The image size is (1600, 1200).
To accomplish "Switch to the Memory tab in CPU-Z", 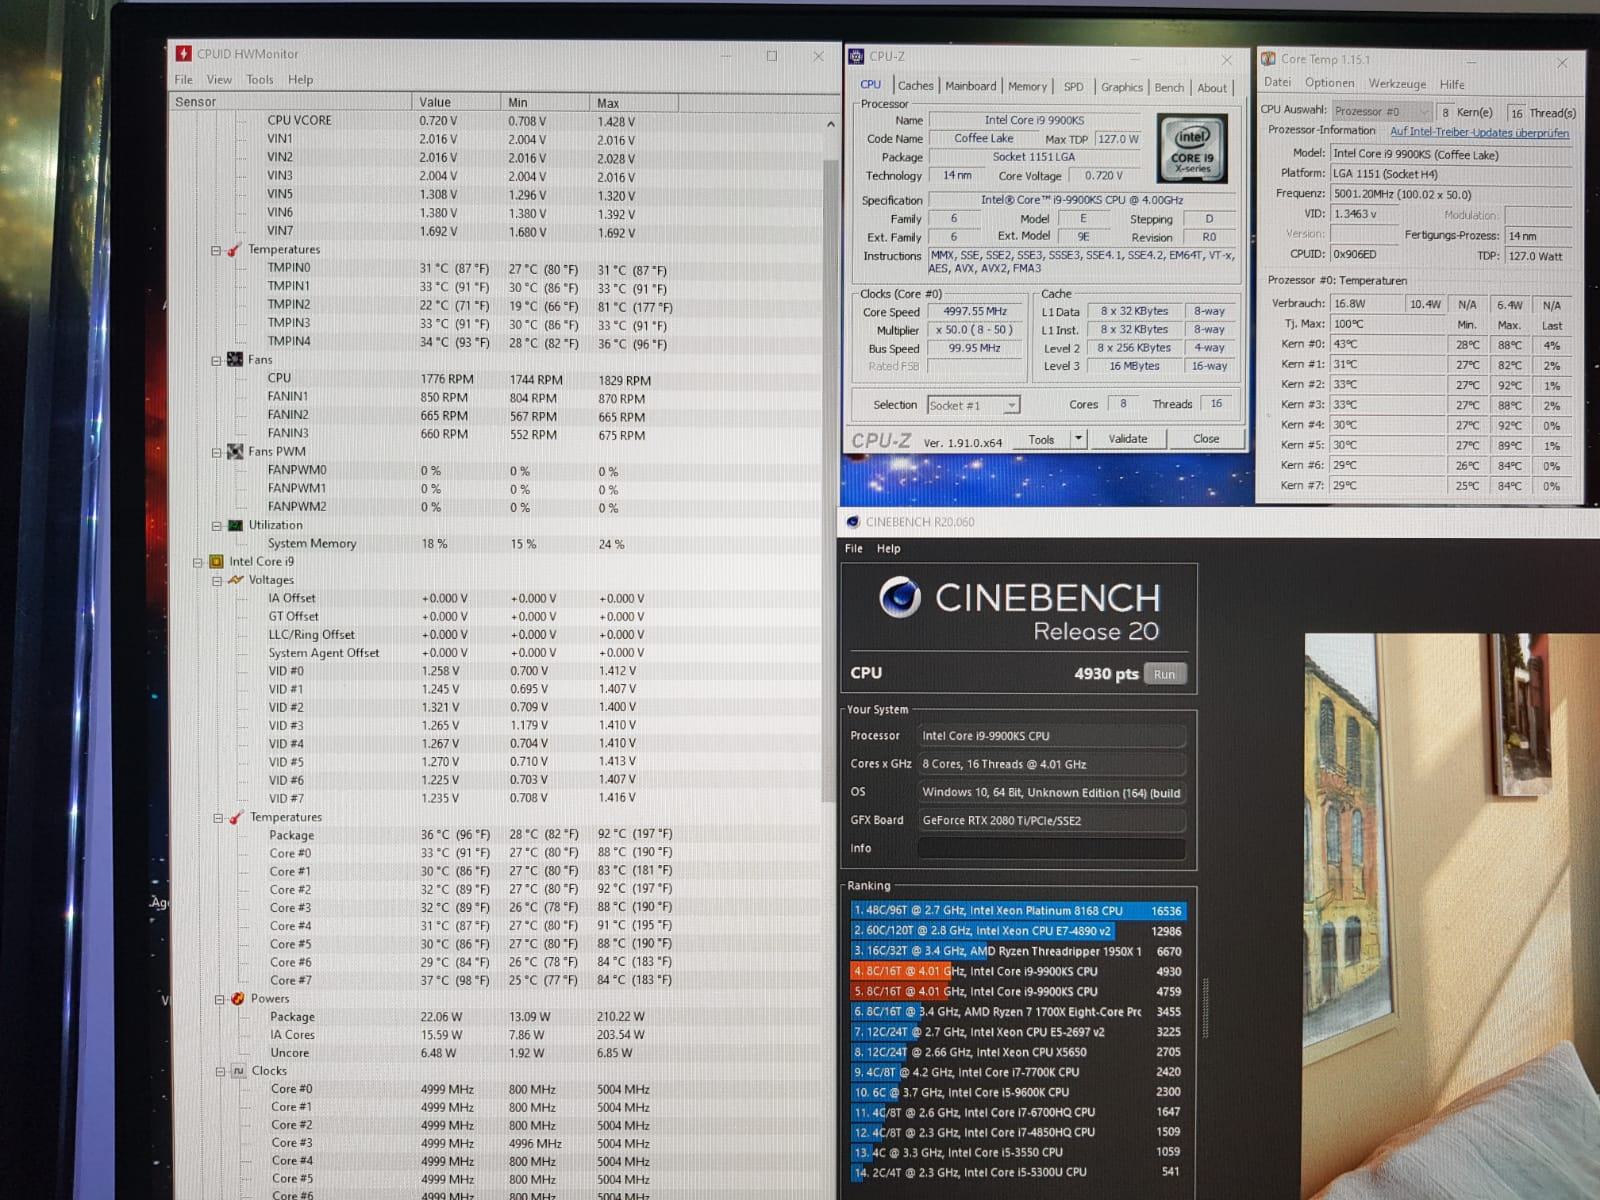I will tap(1027, 87).
